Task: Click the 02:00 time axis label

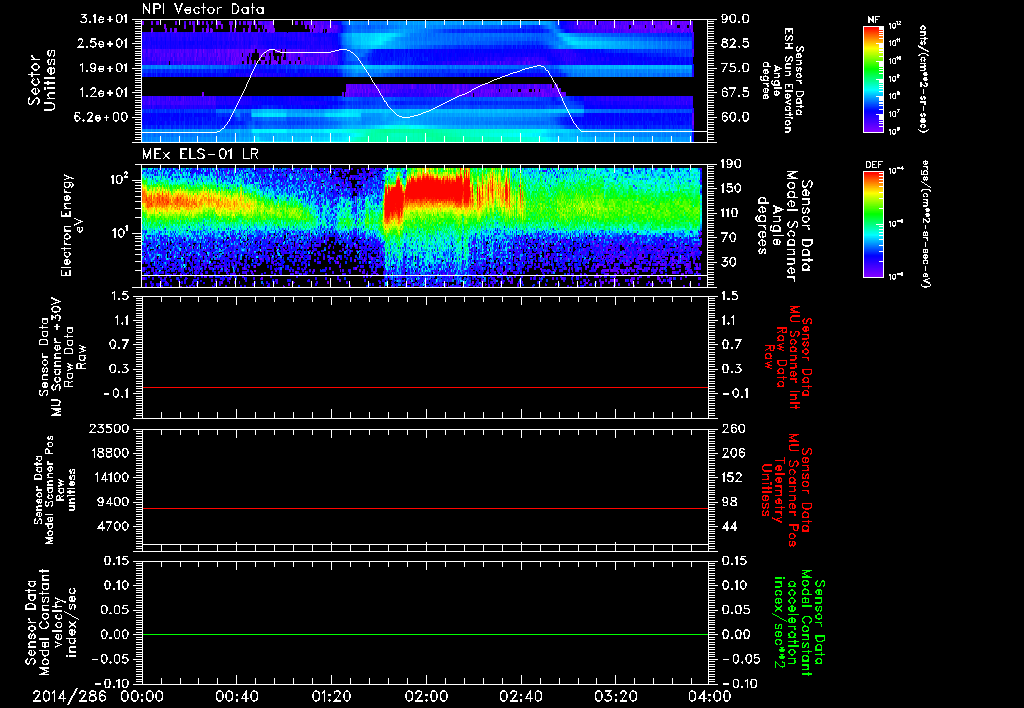Action: [x=424, y=695]
